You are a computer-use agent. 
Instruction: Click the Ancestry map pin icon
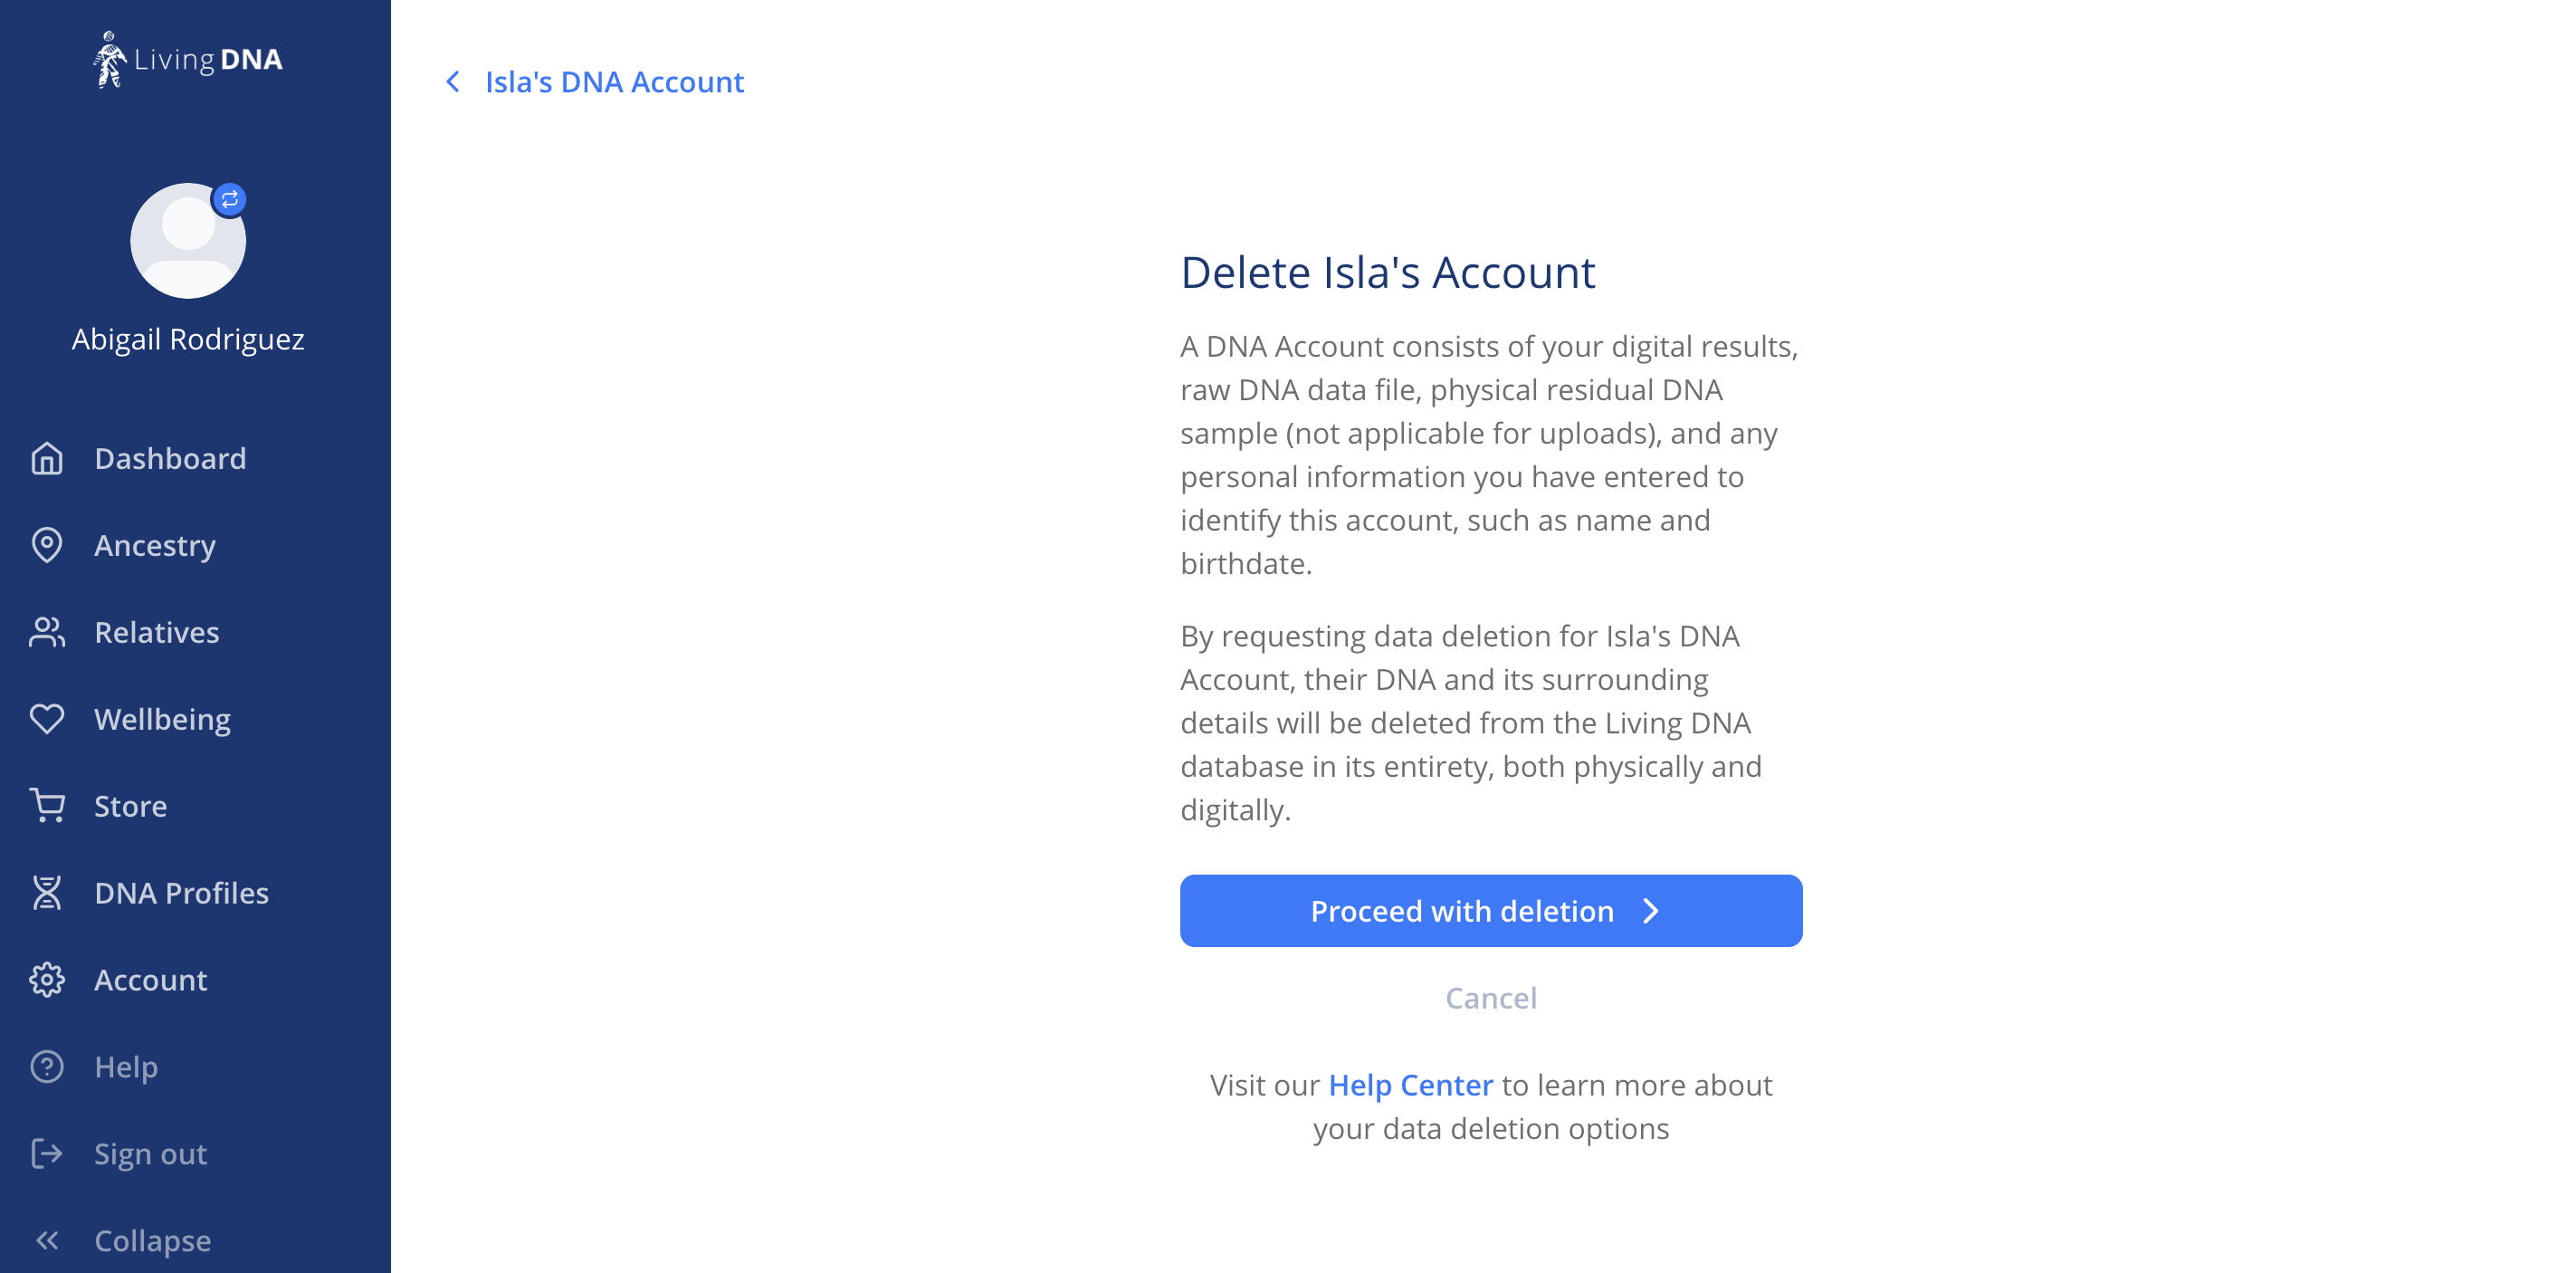[47, 545]
